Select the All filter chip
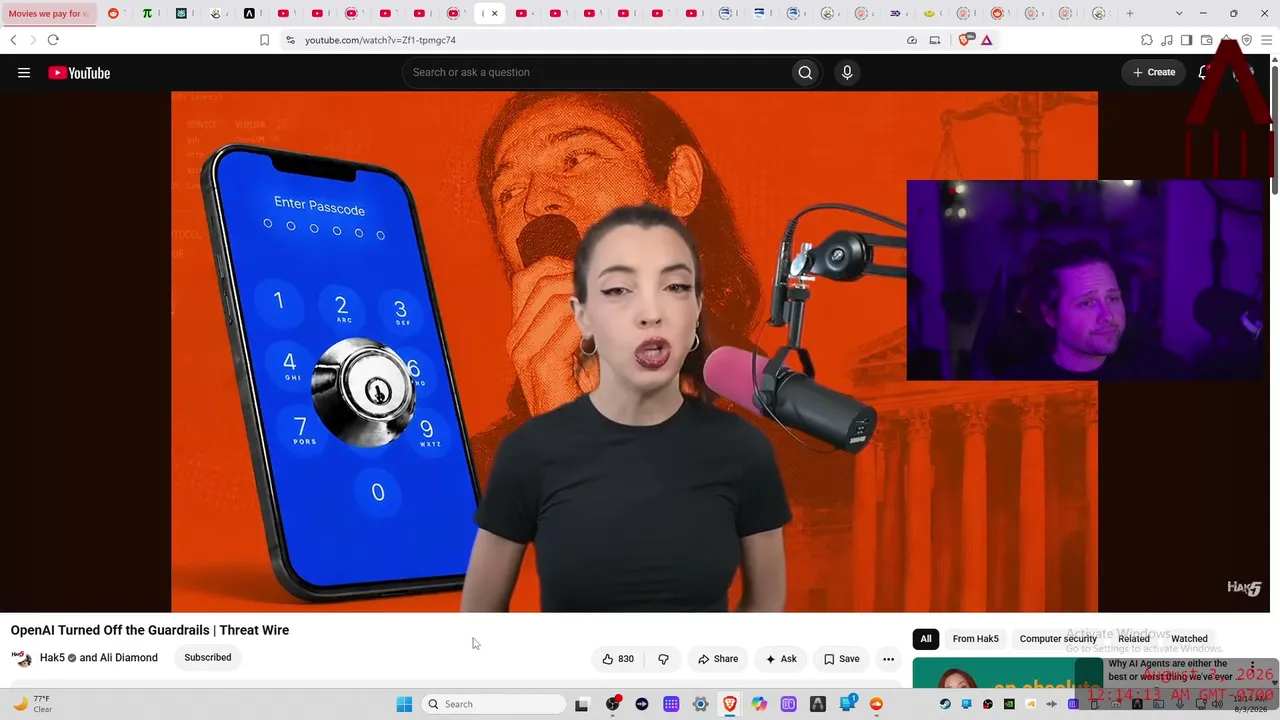The height and width of the screenshot is (720, 1280). (926, 639)
